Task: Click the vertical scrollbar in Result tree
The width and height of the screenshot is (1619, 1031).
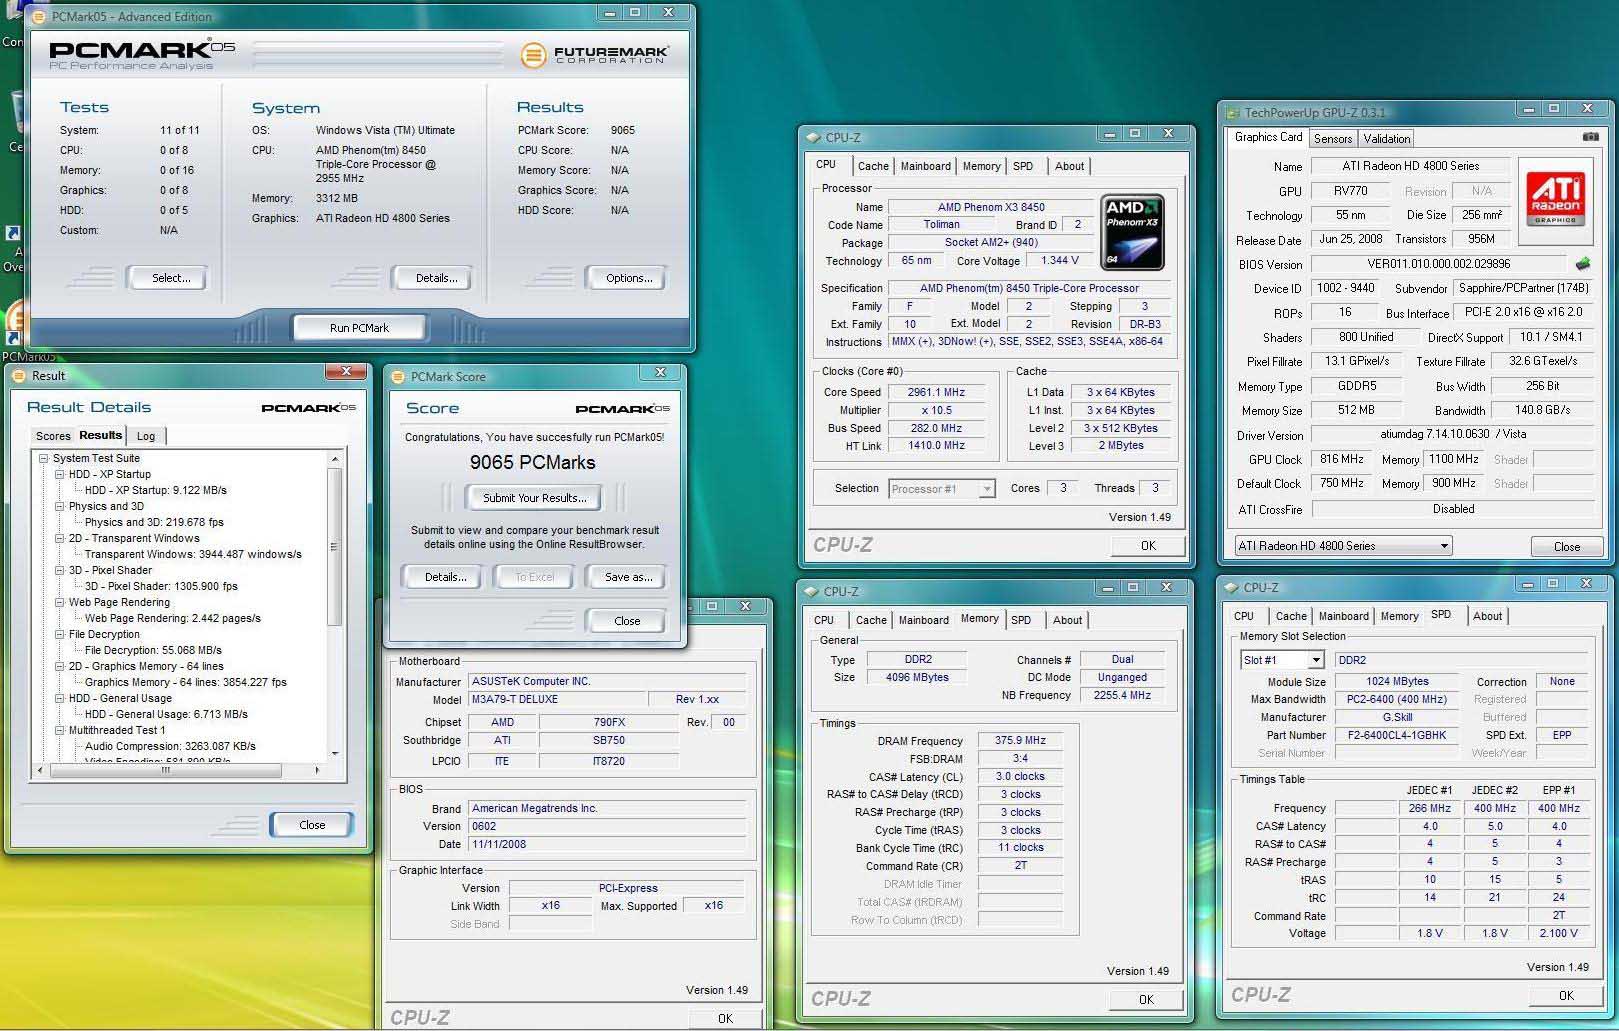Action: point(334,545)
